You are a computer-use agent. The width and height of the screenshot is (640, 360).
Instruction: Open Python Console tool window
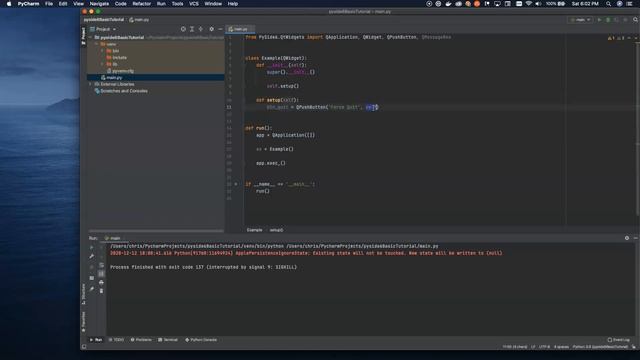point(201,340)
